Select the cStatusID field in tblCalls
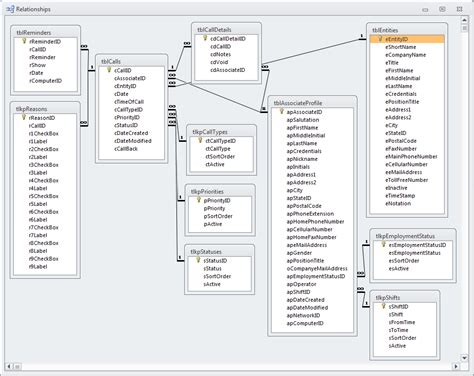Viewport: 474px width, 376px height. [x=126, y=125]
